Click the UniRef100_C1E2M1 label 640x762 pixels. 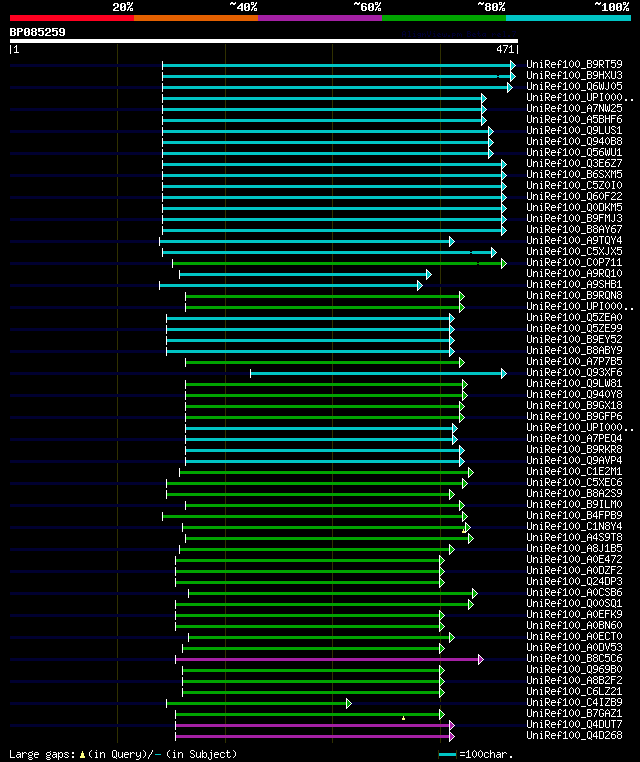[x=574, y=472]
